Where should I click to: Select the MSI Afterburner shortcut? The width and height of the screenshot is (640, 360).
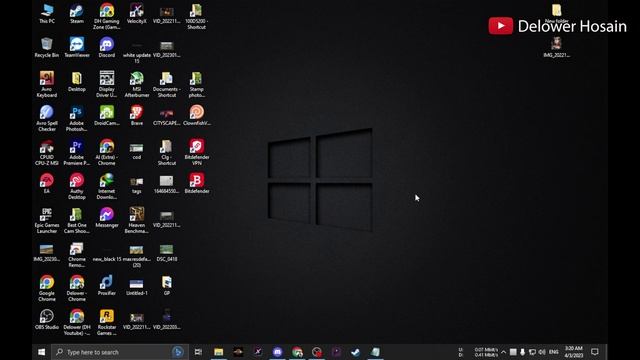coord(137,84)
